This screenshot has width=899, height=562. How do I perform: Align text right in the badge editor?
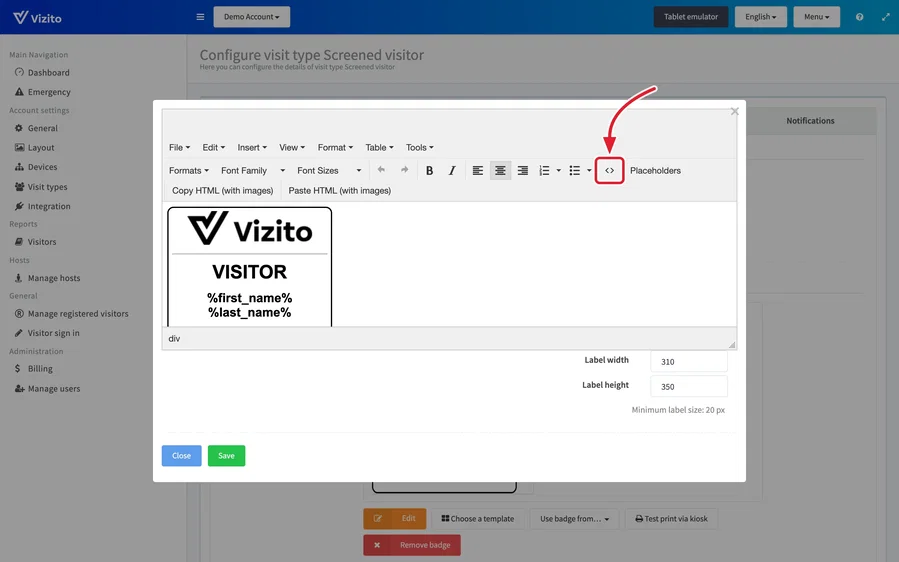click(x=522, y=170)
